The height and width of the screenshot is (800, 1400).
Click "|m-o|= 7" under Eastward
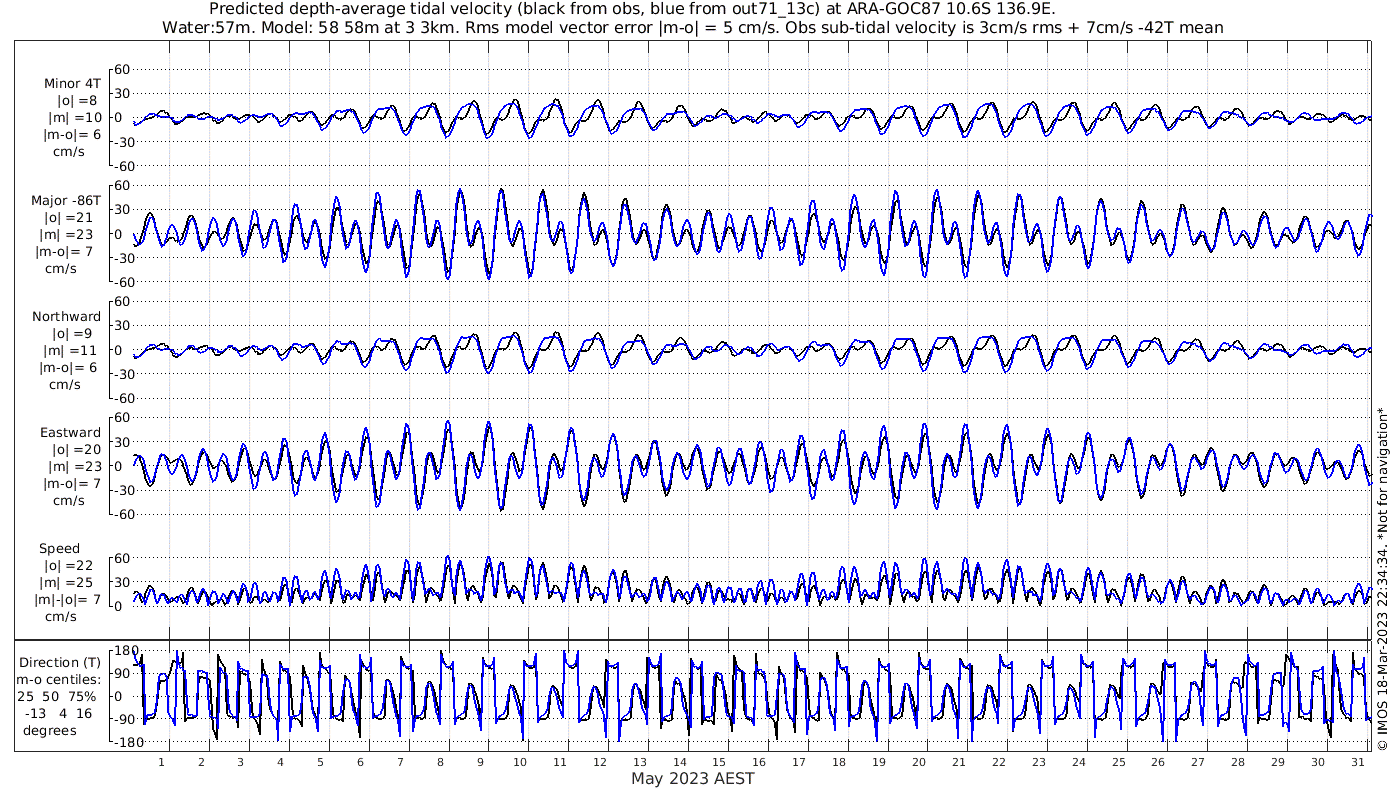70,483
